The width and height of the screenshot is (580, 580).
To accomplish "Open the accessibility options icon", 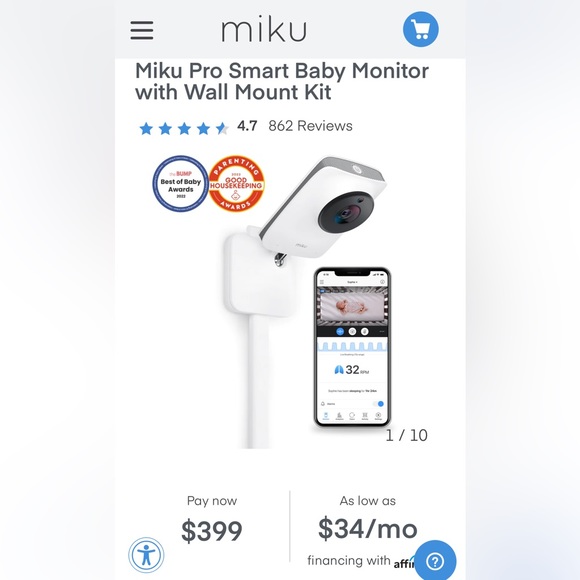I will 146,555.
